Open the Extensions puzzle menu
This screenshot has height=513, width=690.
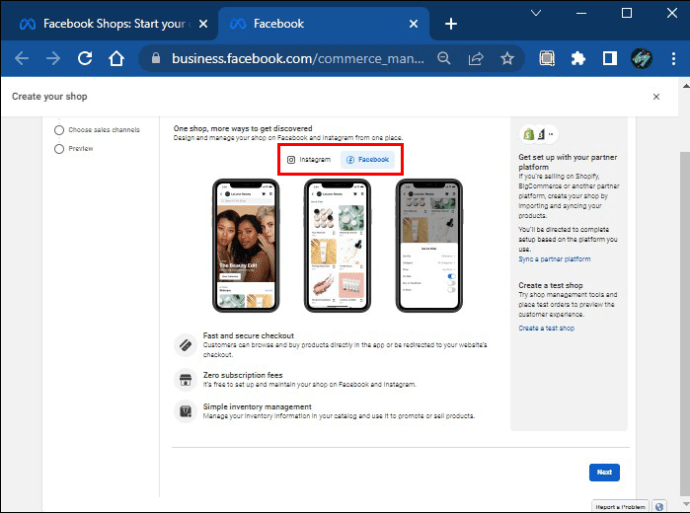point(578,58)
